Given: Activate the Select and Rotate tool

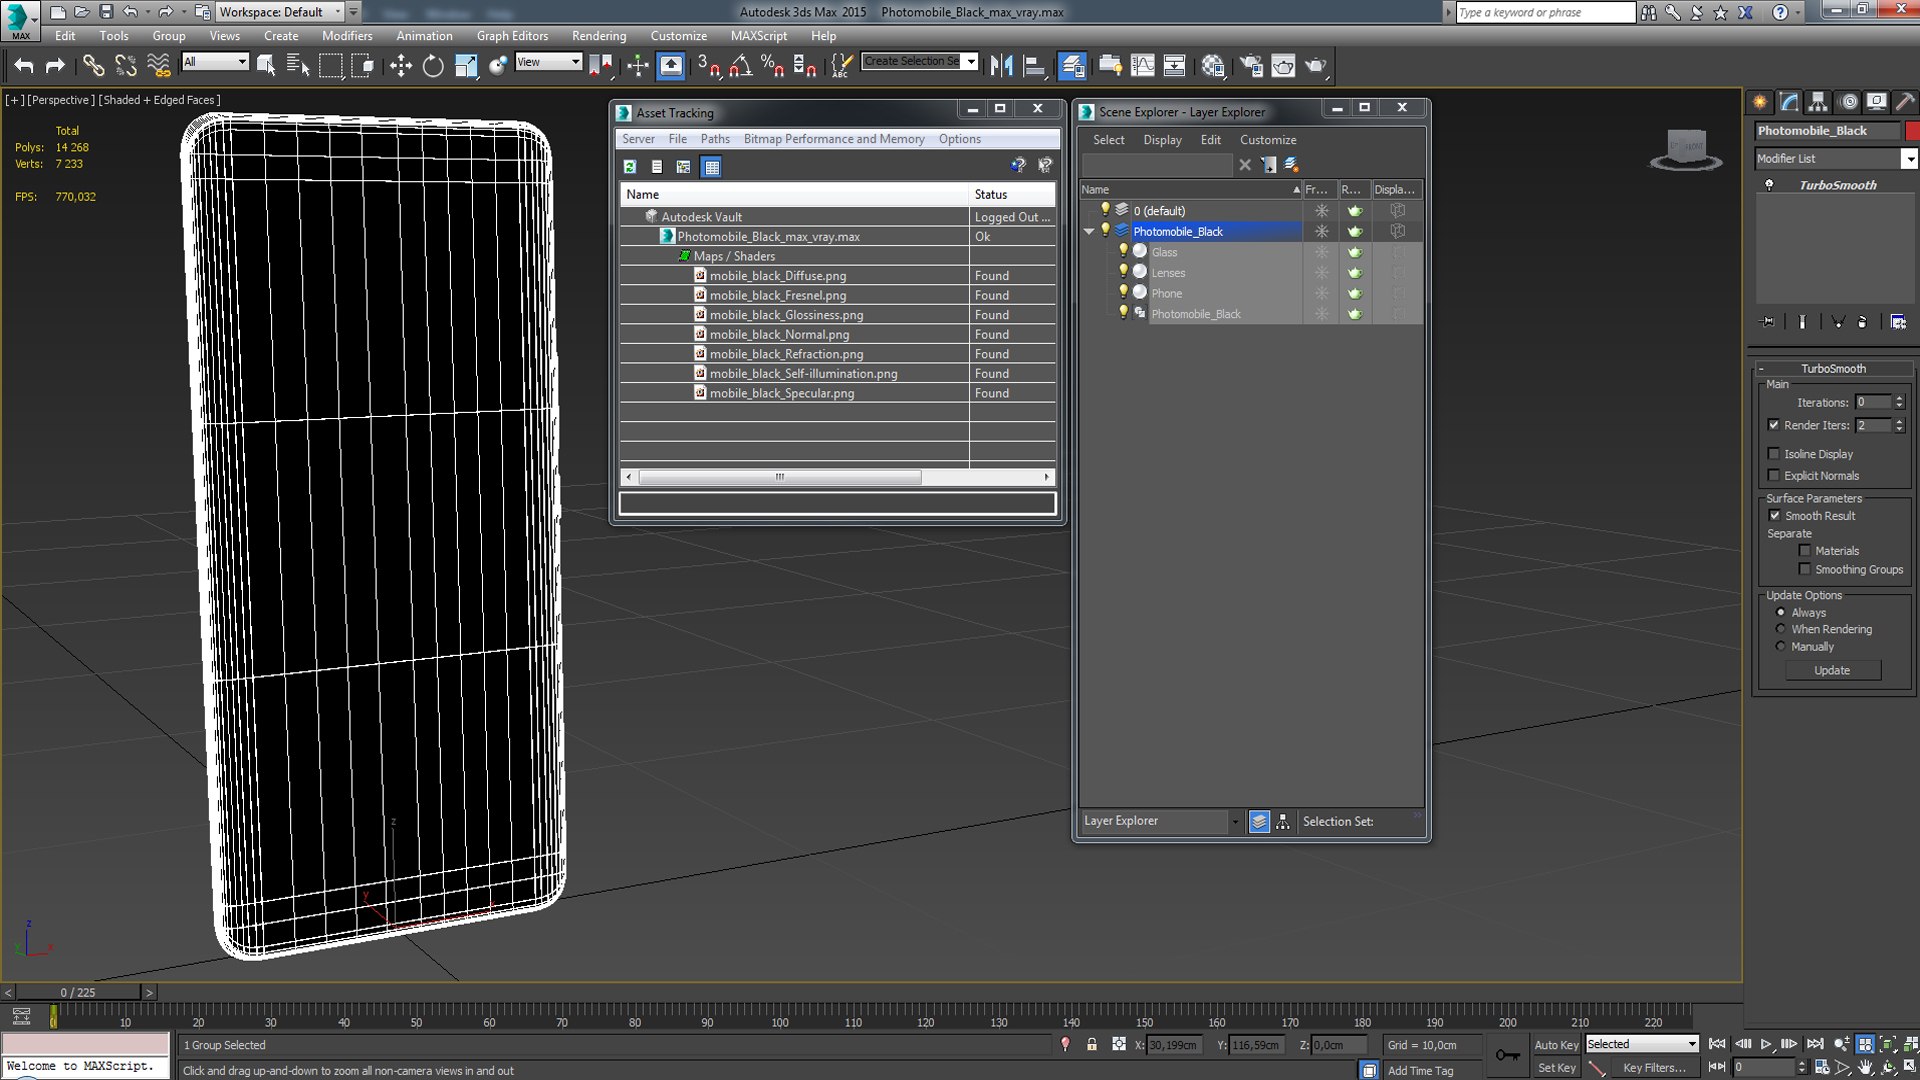Looking at the screenshot, I should click(x=433, y=66).
